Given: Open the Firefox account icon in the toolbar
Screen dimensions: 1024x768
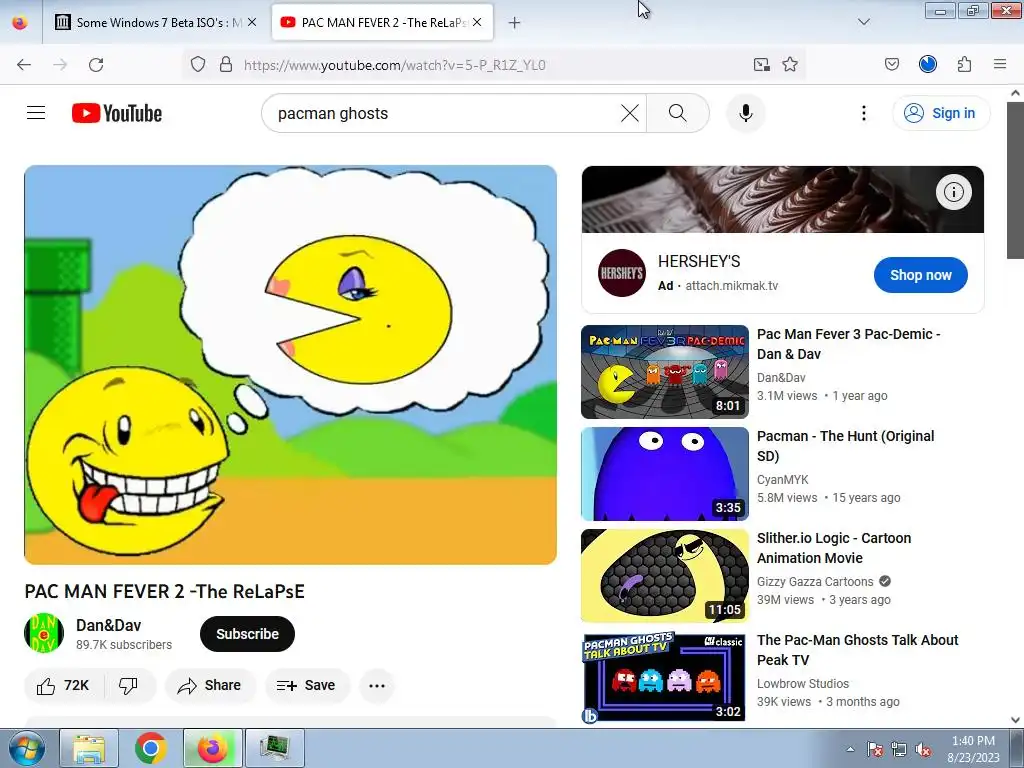Looking at the screenshot, I should [x=928, y=64].
